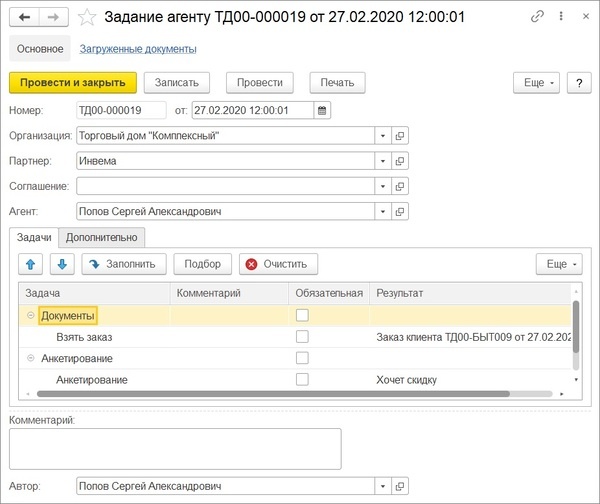Click the Результат column header
600x504 pixels.
[x=470, y=294]
